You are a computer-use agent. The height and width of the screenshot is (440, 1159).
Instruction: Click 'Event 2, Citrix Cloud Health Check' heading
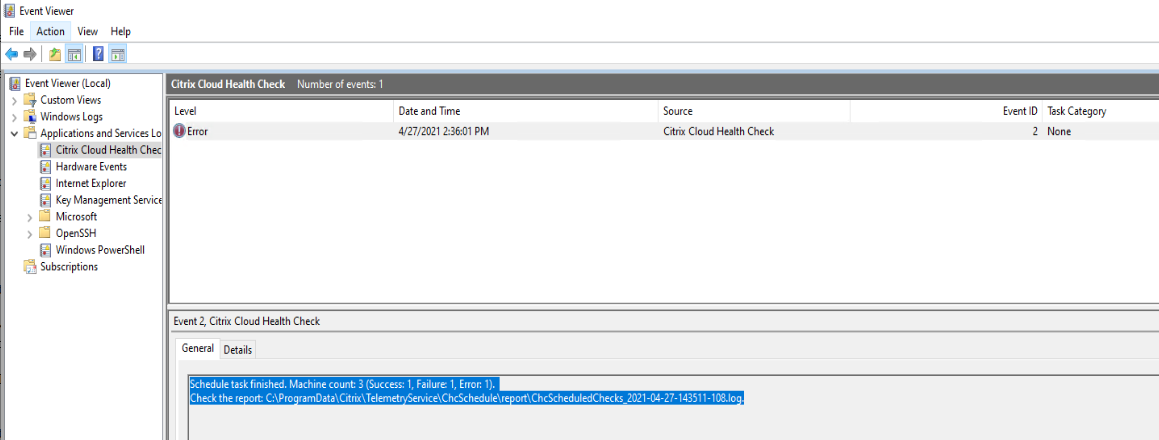246,321
